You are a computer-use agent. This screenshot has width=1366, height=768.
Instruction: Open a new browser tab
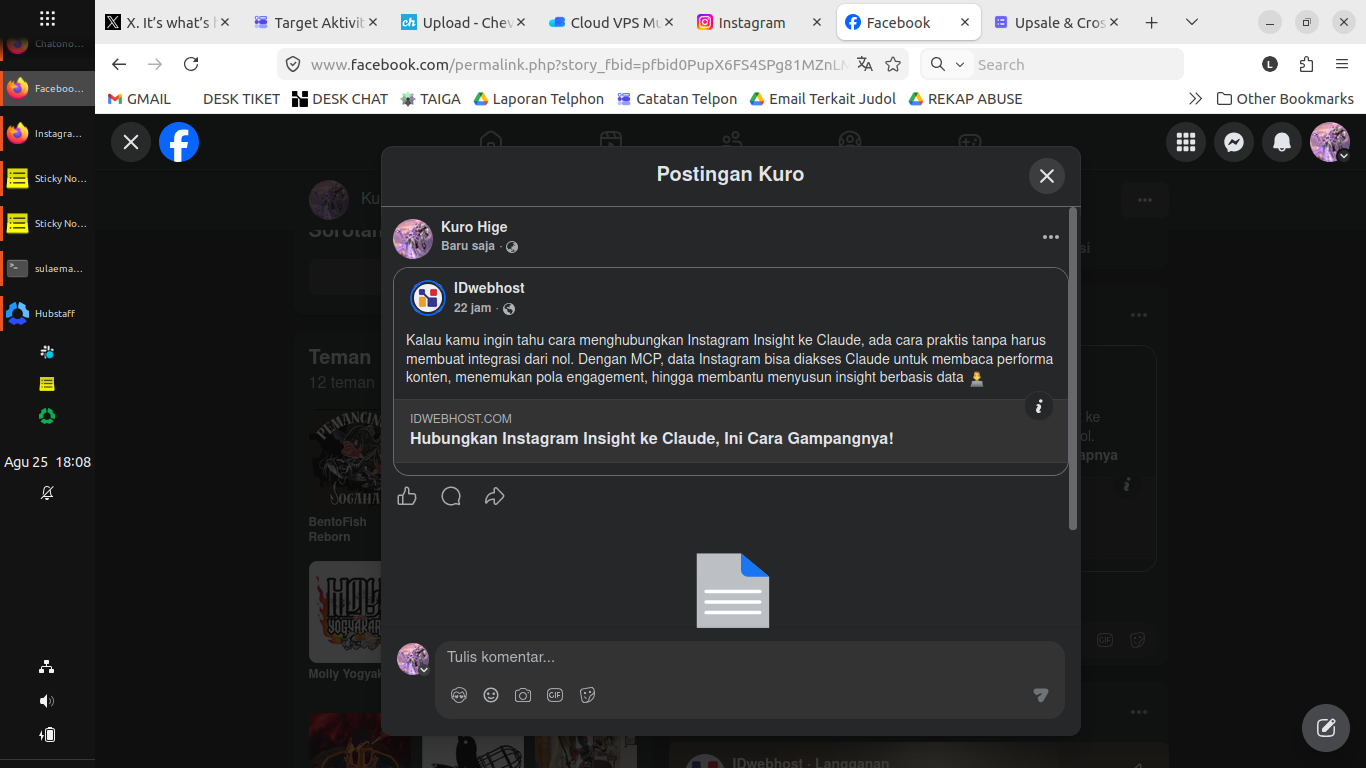pos(1152,22)
